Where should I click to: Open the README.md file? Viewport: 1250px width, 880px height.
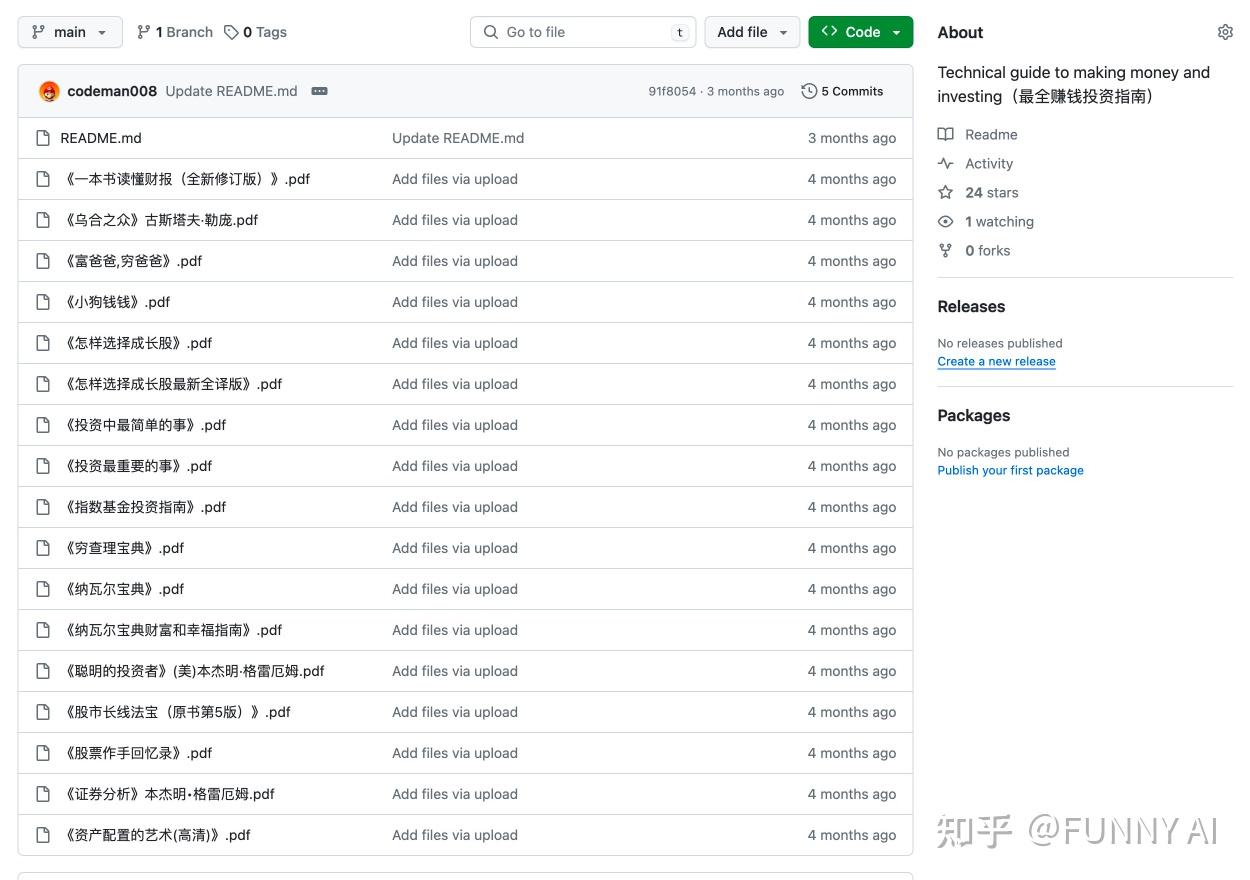click(x=101, y=138)
